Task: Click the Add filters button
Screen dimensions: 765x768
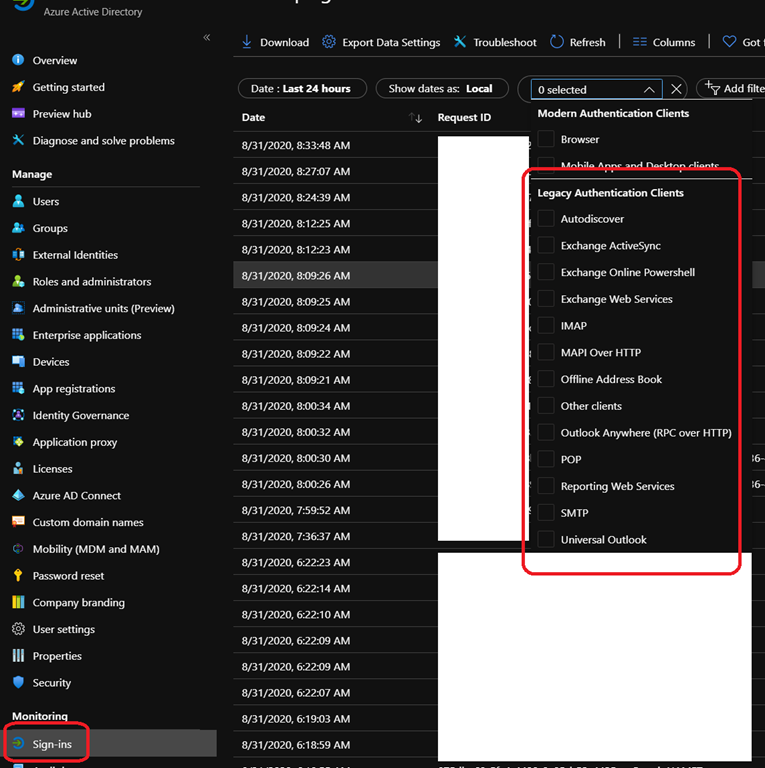Action: point(732,88)
